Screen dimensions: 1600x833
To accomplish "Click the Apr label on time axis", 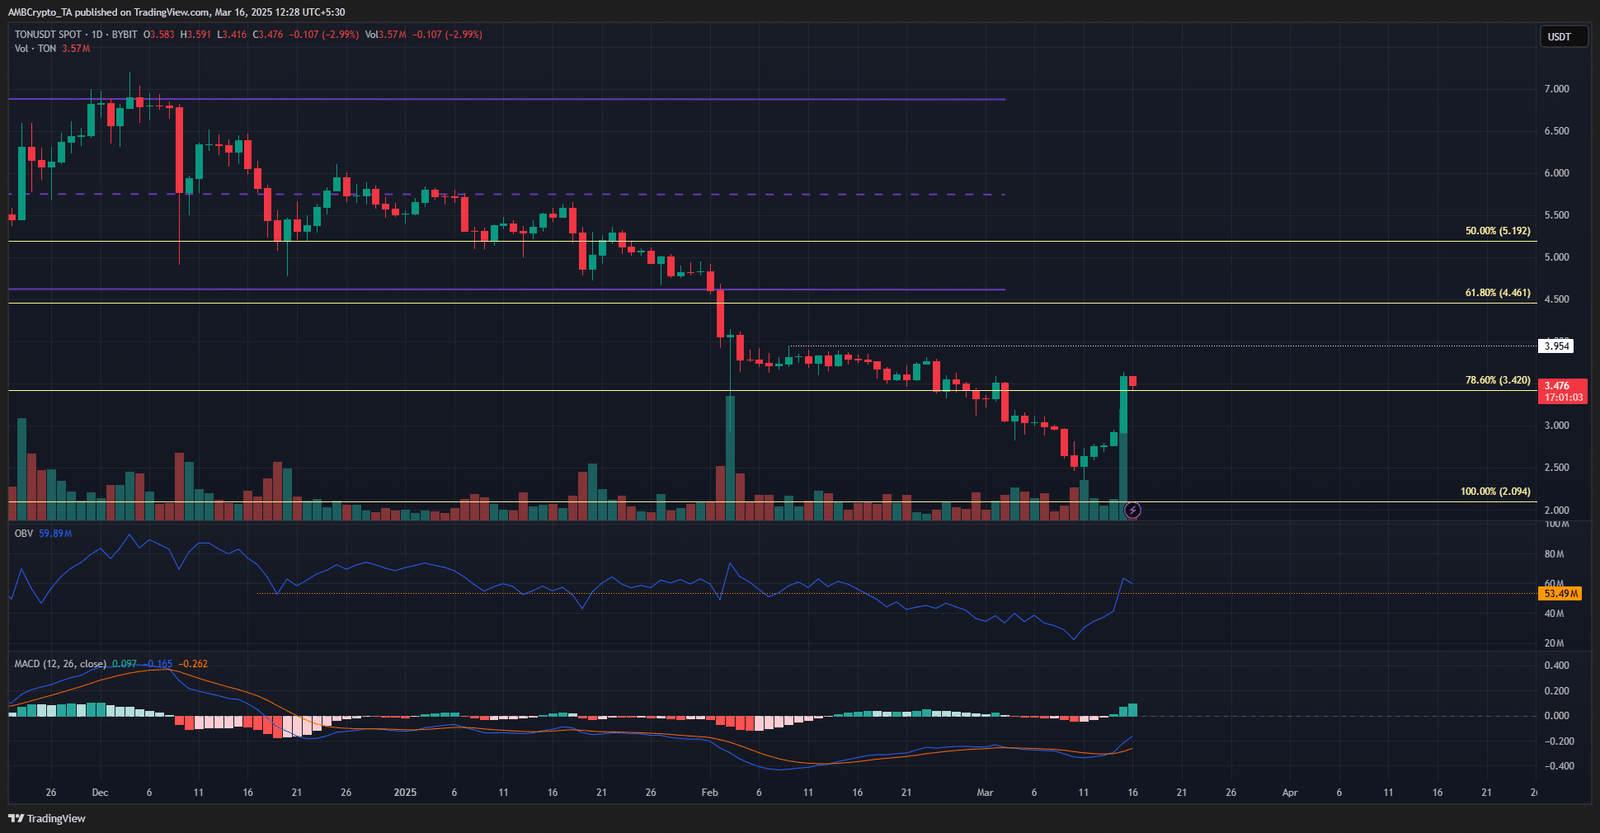I will (1290, 792).
